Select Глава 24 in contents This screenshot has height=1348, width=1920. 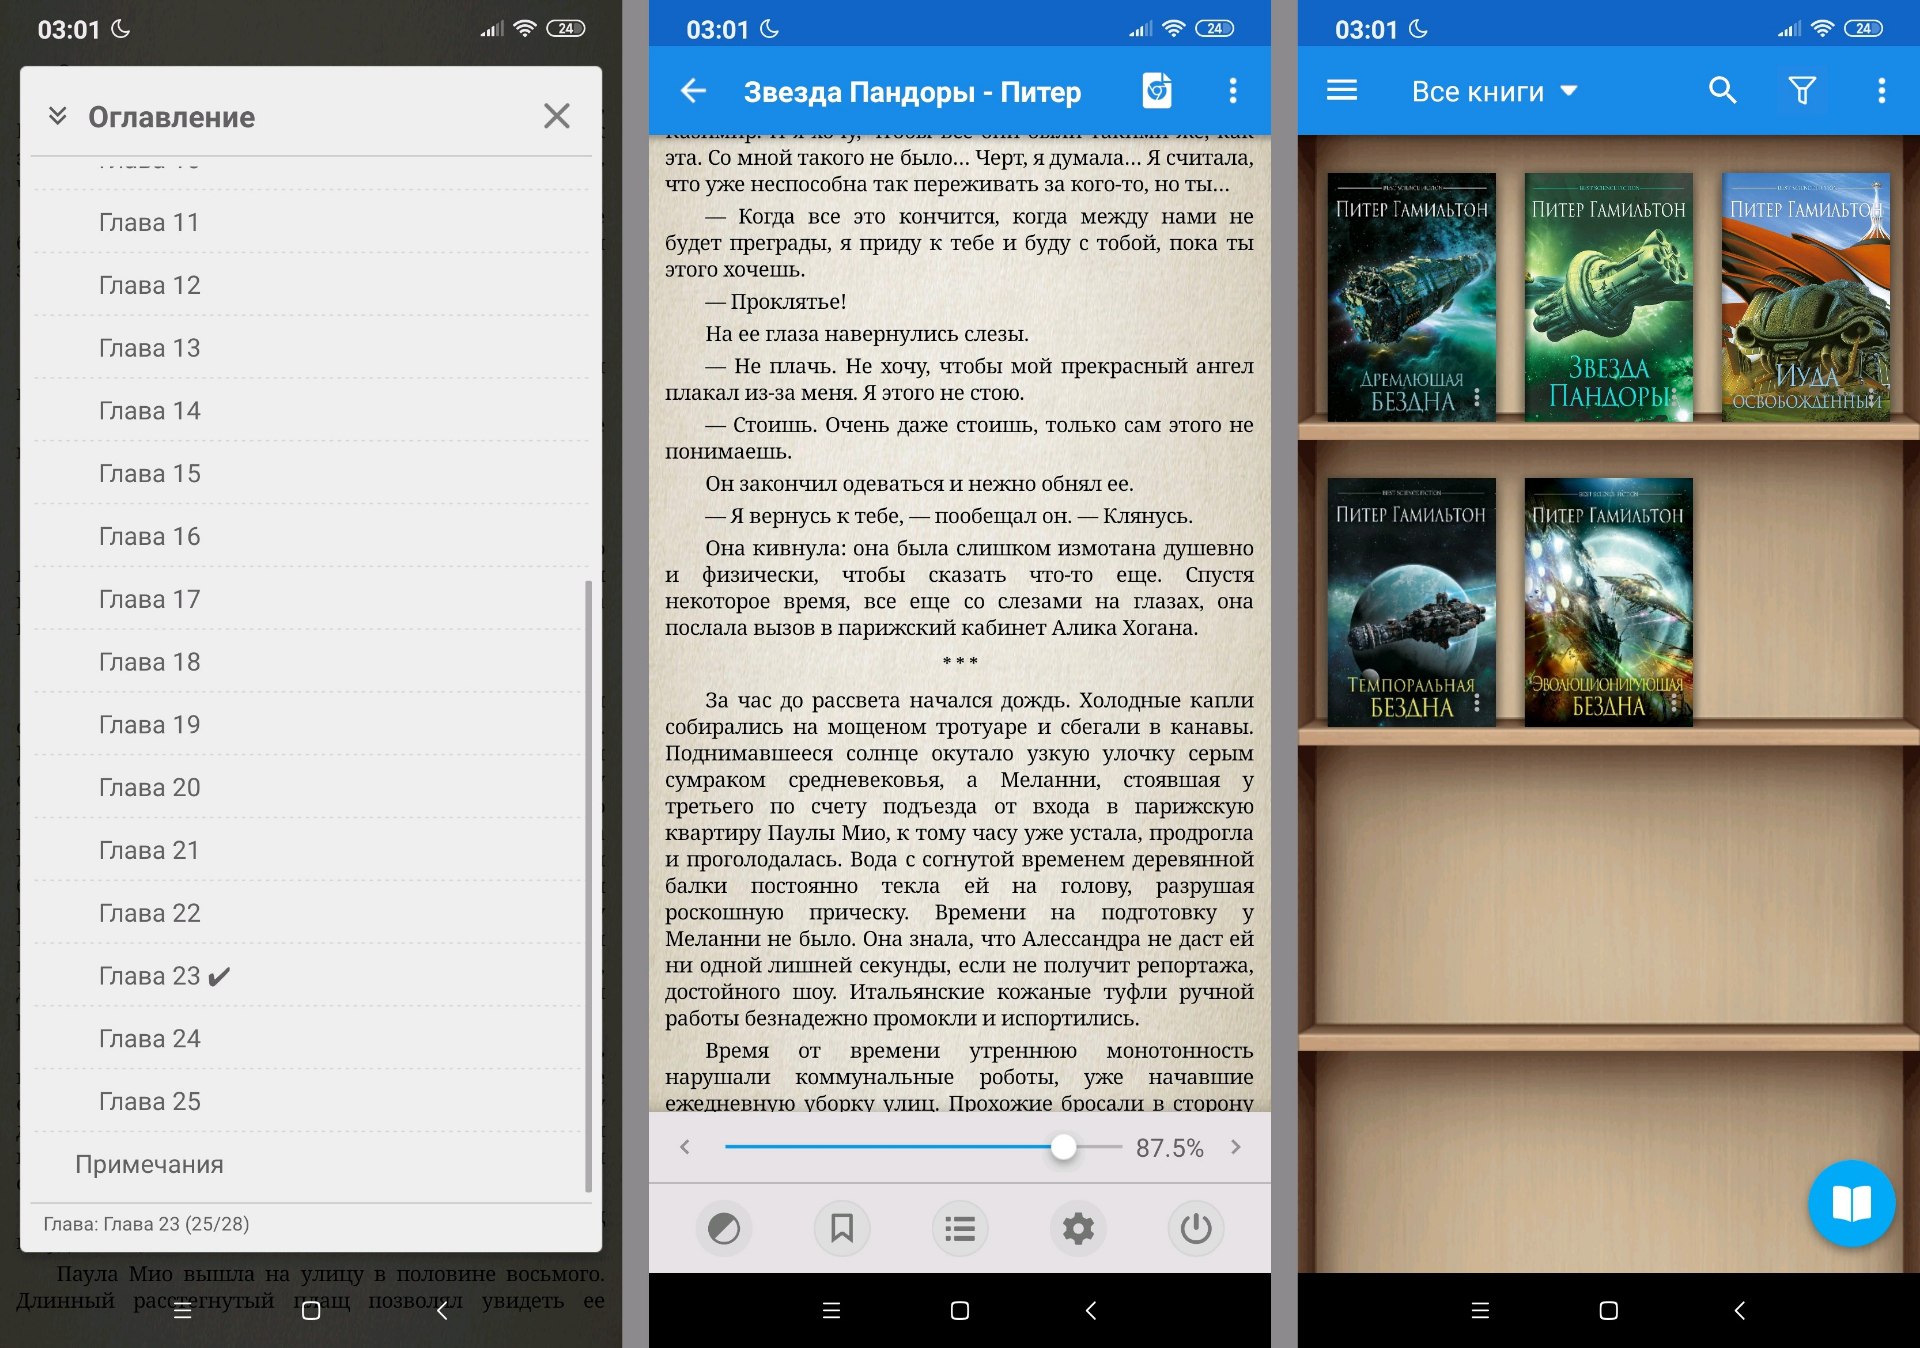(x=150, y=1039)
